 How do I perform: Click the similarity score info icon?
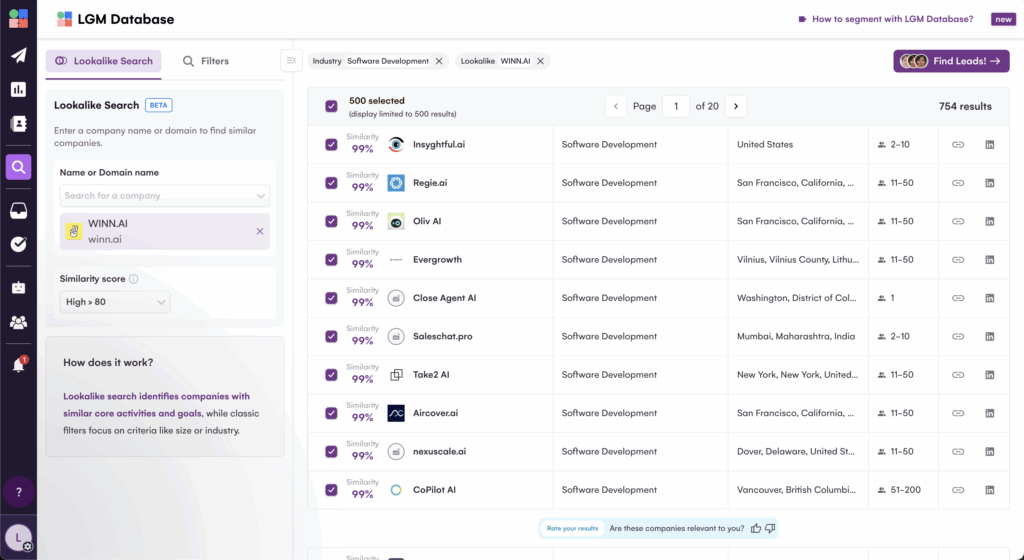coord(133,279)
